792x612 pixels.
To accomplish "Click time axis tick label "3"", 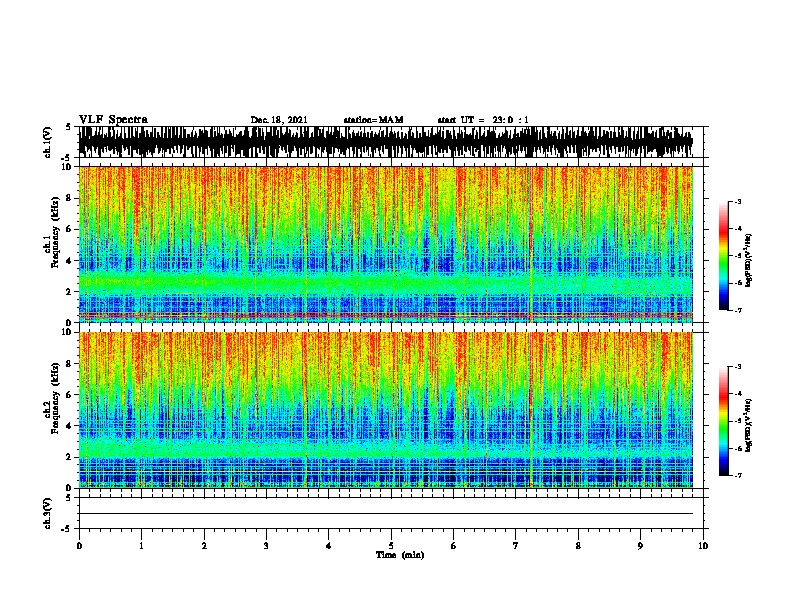I will tap(266, 546).
